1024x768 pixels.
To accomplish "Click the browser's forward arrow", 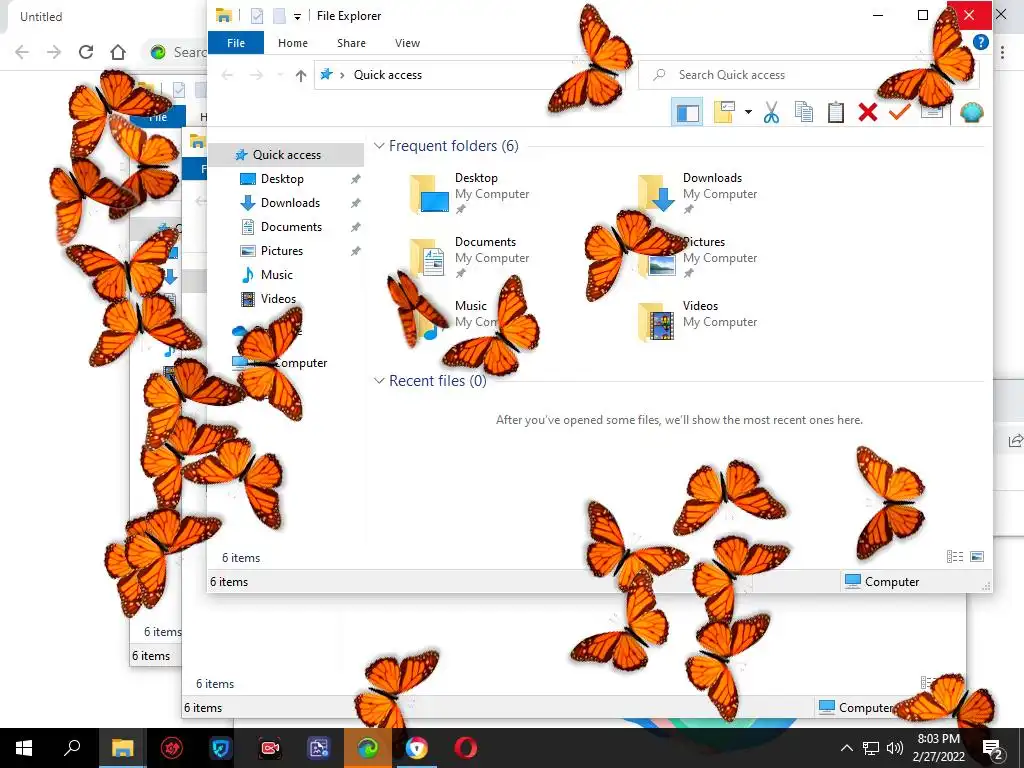I will click(54, 52).
